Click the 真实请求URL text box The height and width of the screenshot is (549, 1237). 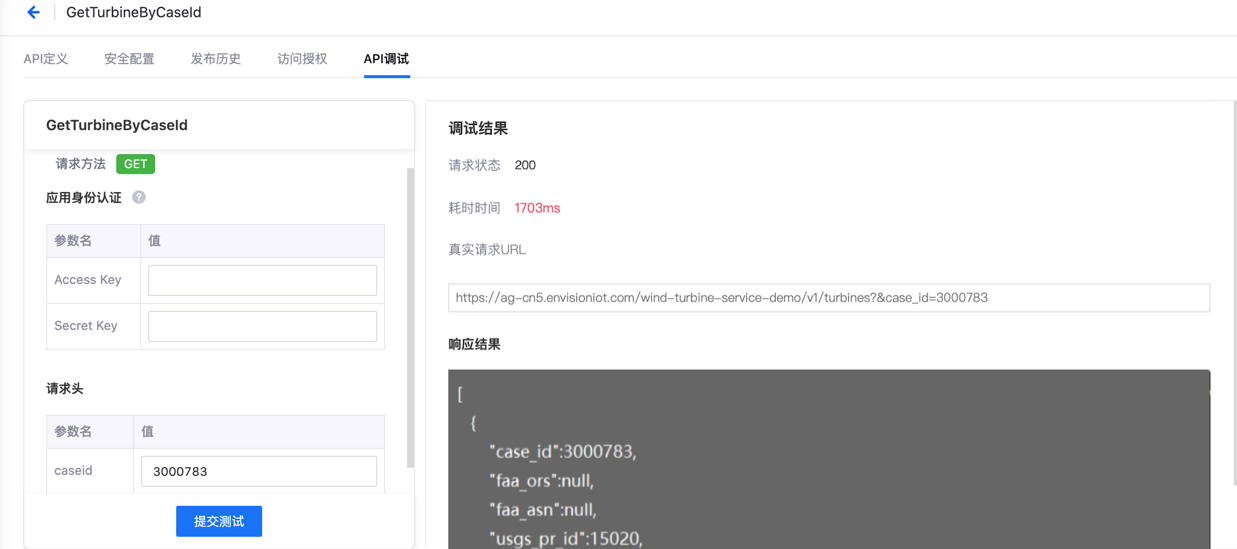coord(828,298)
